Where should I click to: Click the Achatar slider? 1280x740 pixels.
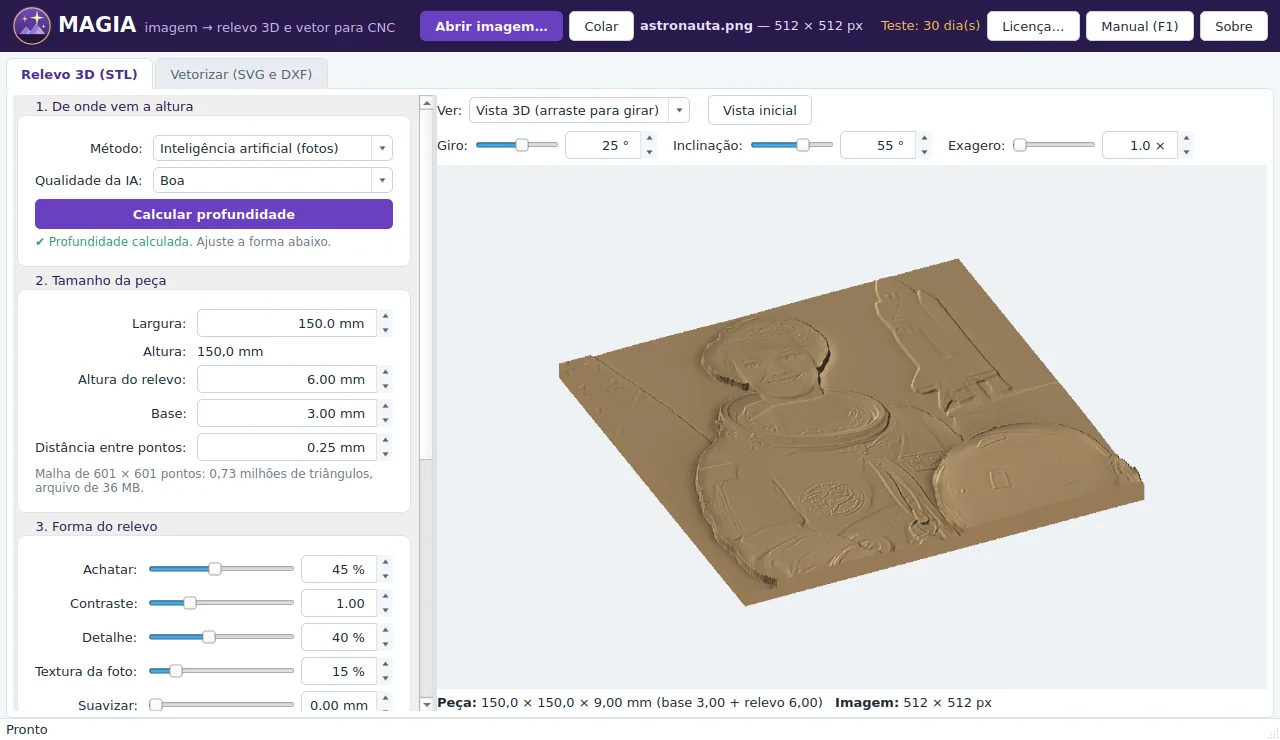pos(221,569)
